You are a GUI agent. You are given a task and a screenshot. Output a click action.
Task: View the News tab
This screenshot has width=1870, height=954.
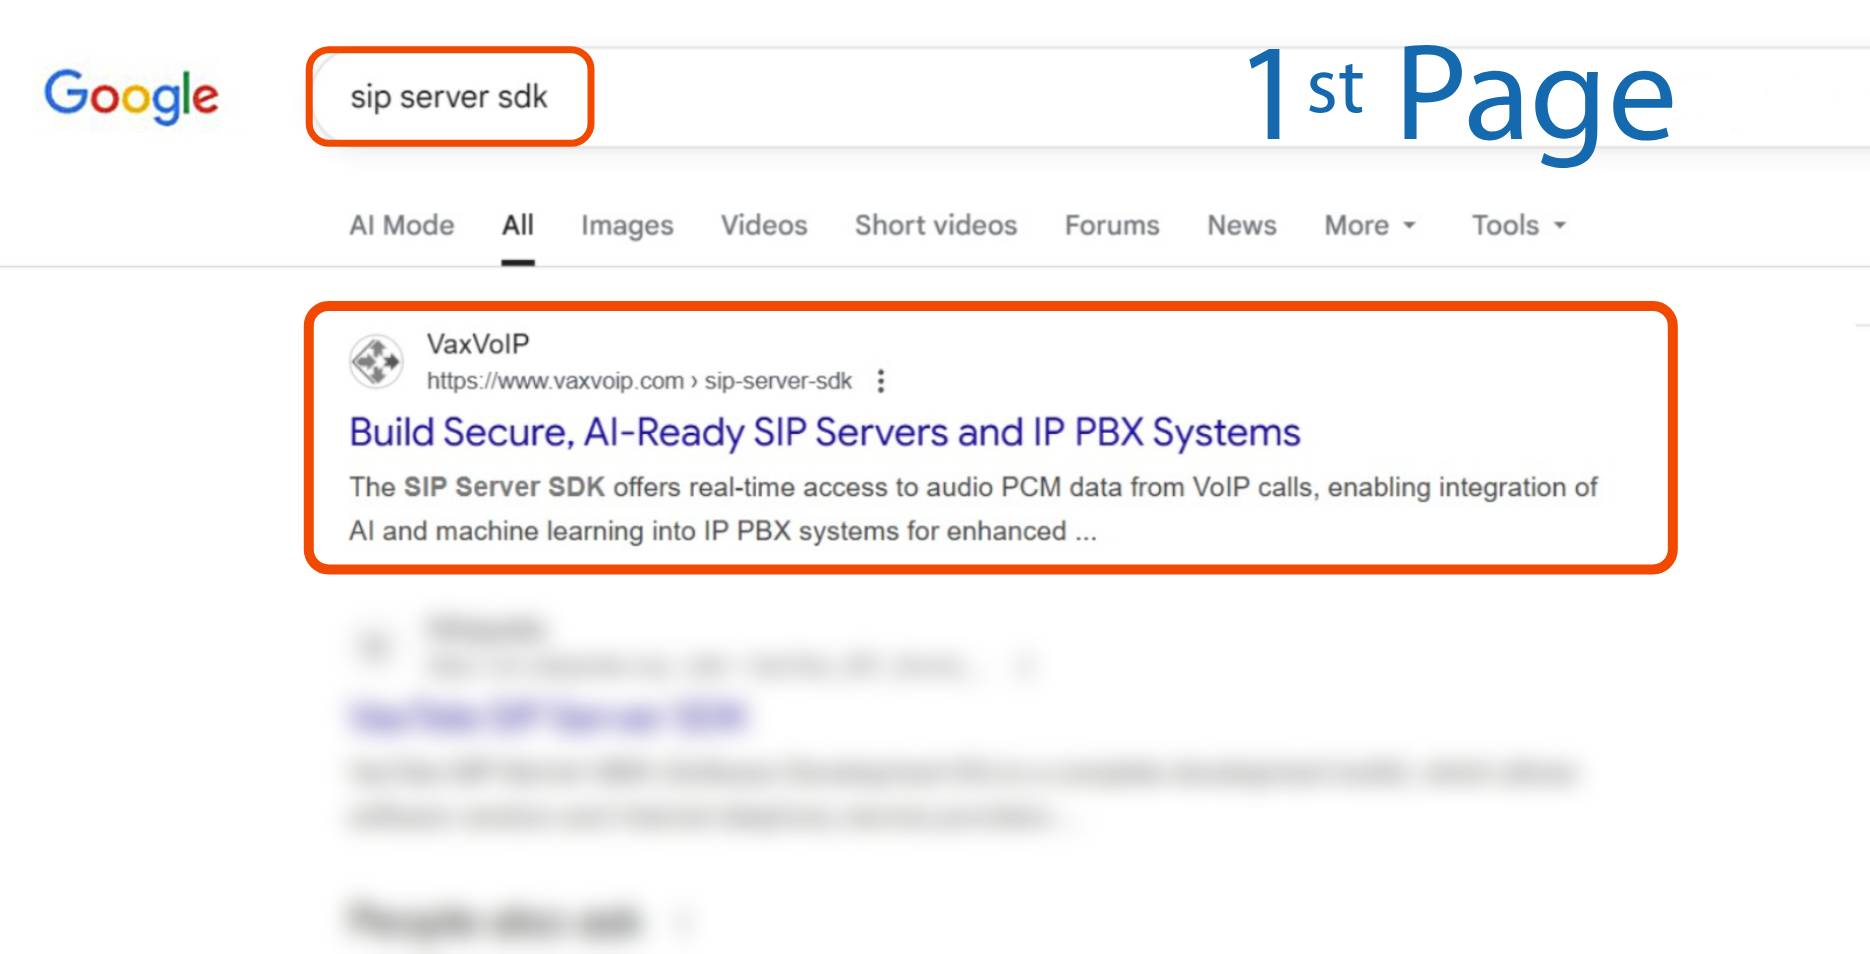pos(1241,226)
